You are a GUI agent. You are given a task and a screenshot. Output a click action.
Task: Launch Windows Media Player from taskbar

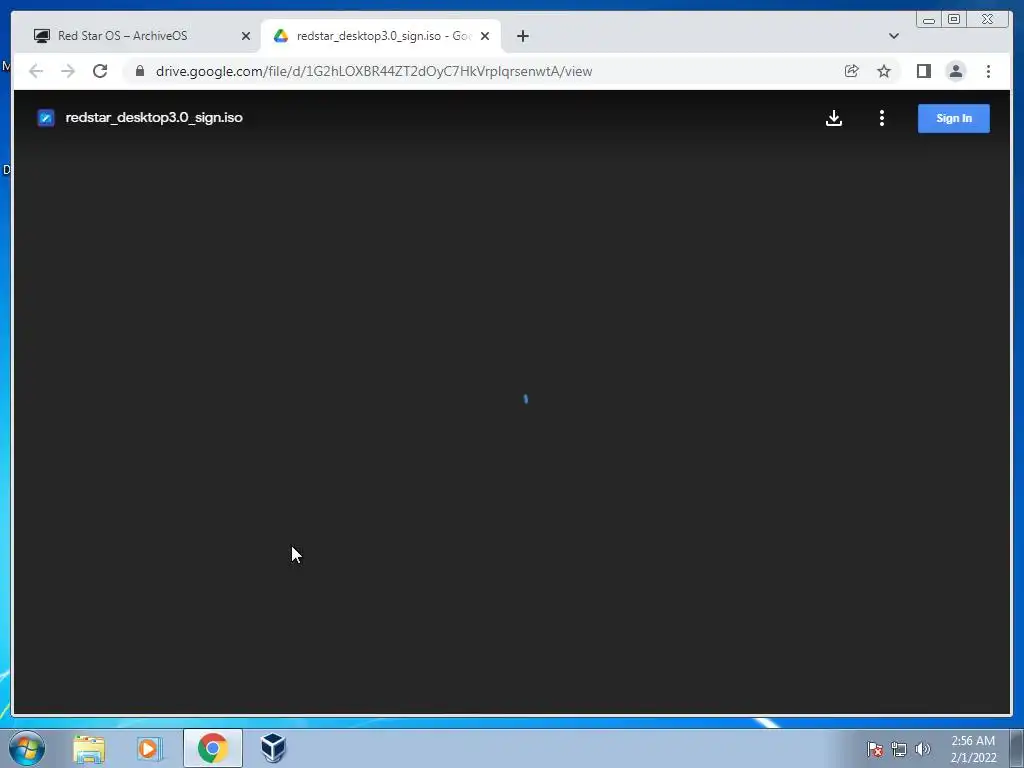150,748
